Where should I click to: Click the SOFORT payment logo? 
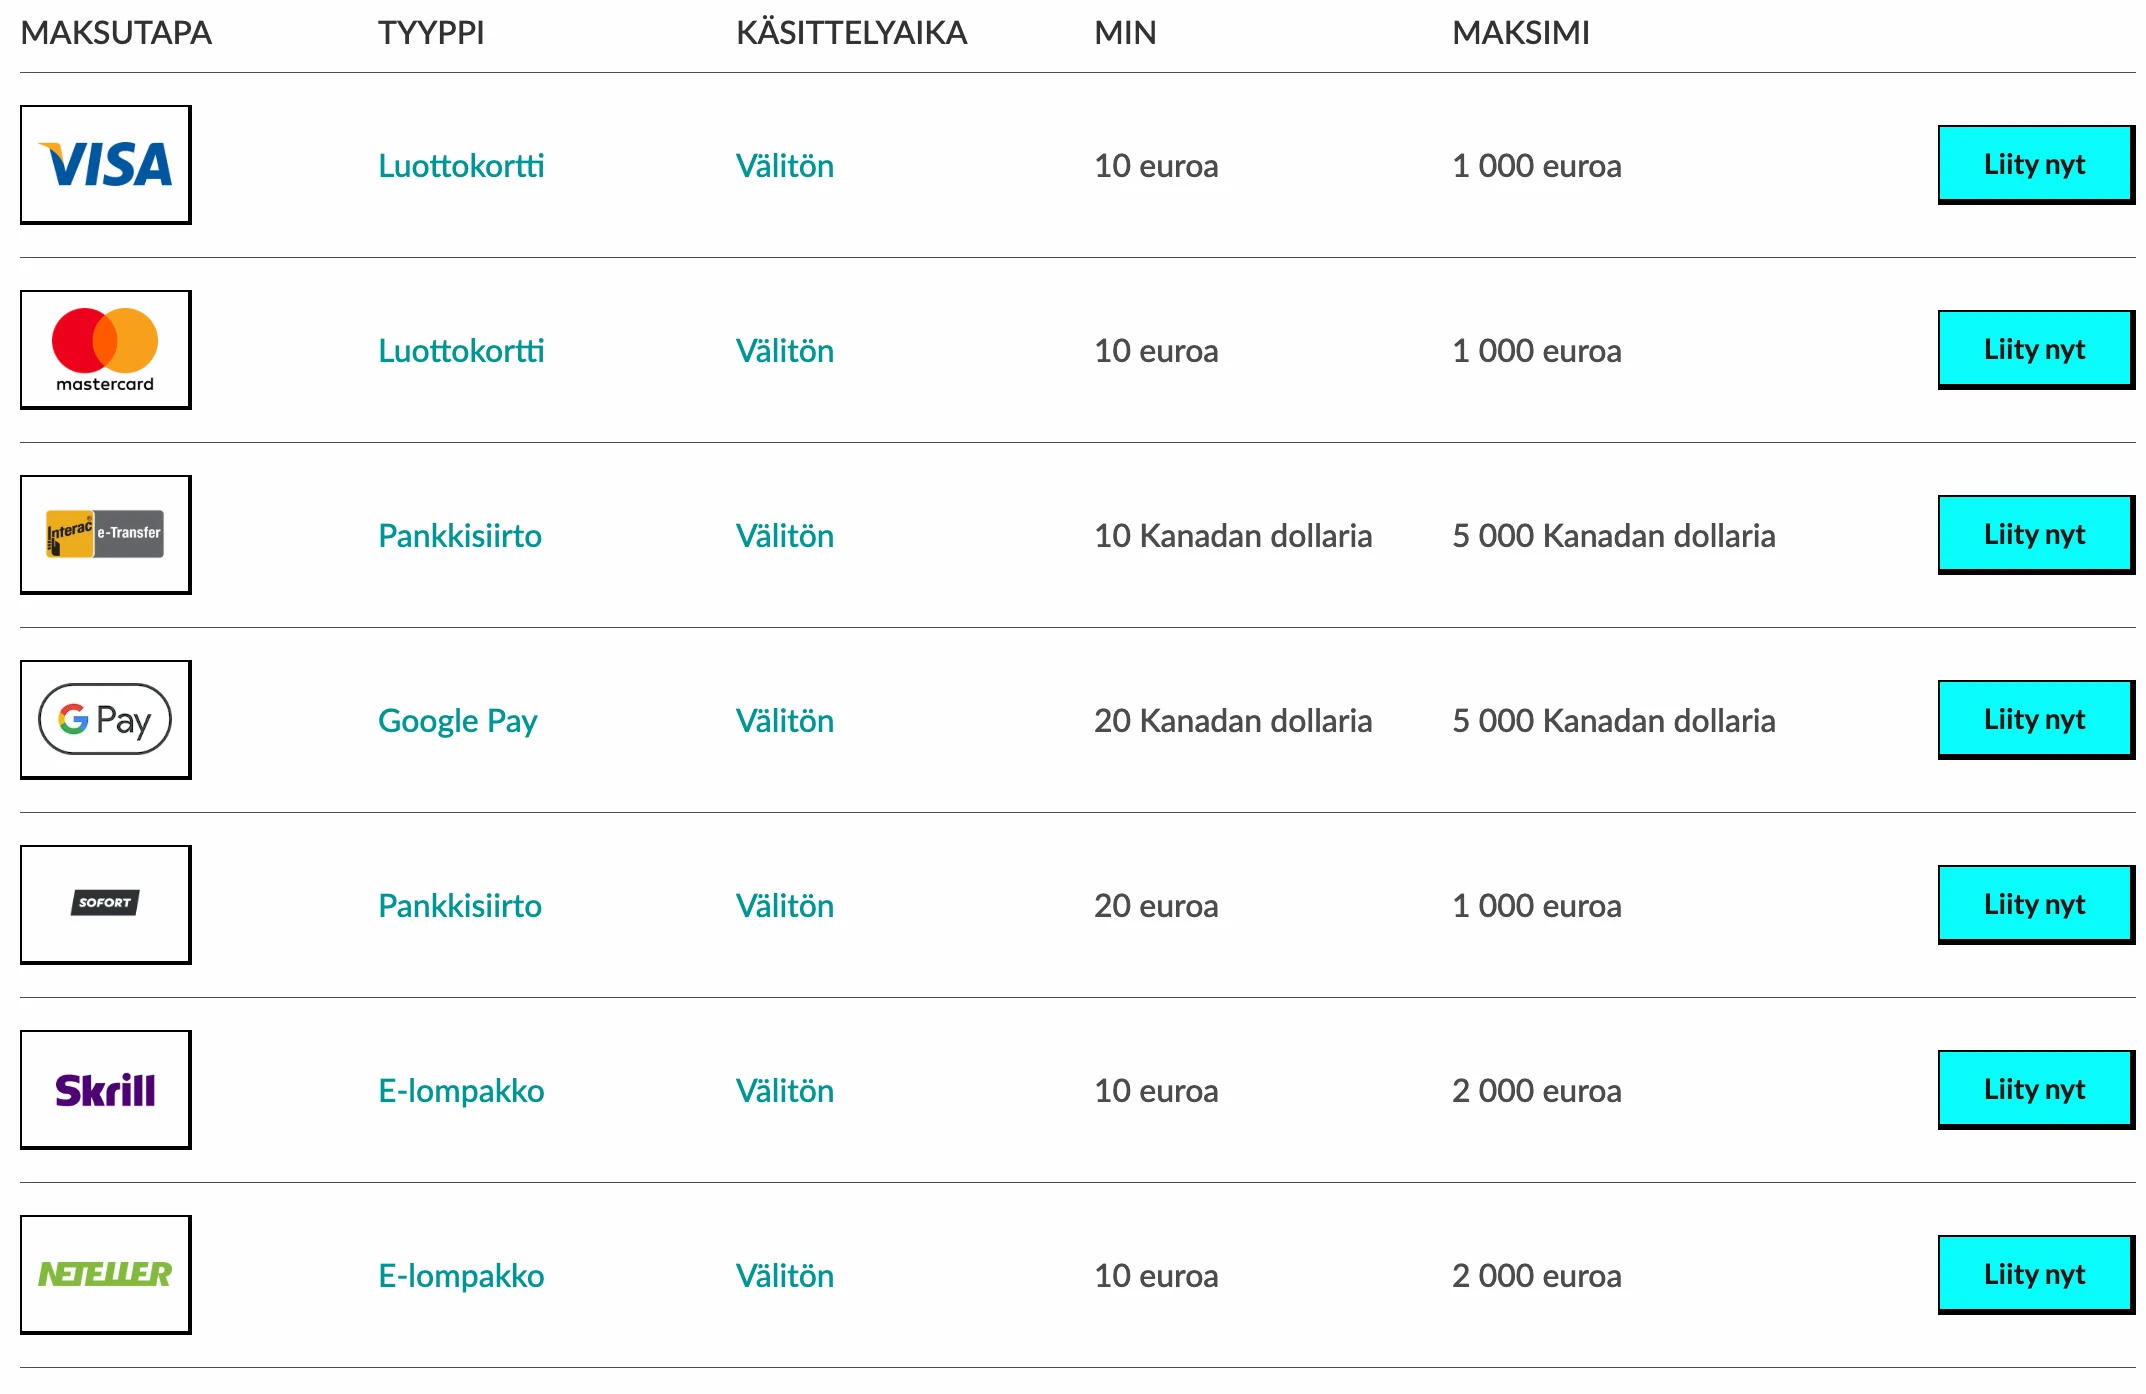pyautogui.click(x=106, y=904)
